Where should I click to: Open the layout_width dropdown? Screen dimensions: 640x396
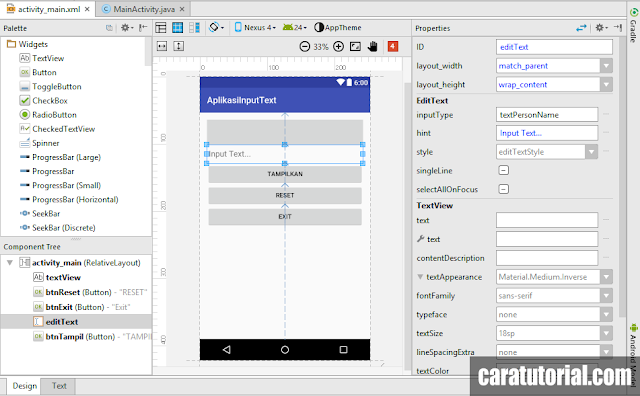coord(607,66)
